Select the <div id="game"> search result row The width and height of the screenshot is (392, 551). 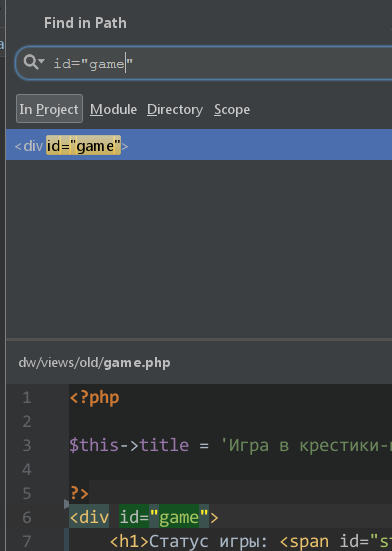199,145
